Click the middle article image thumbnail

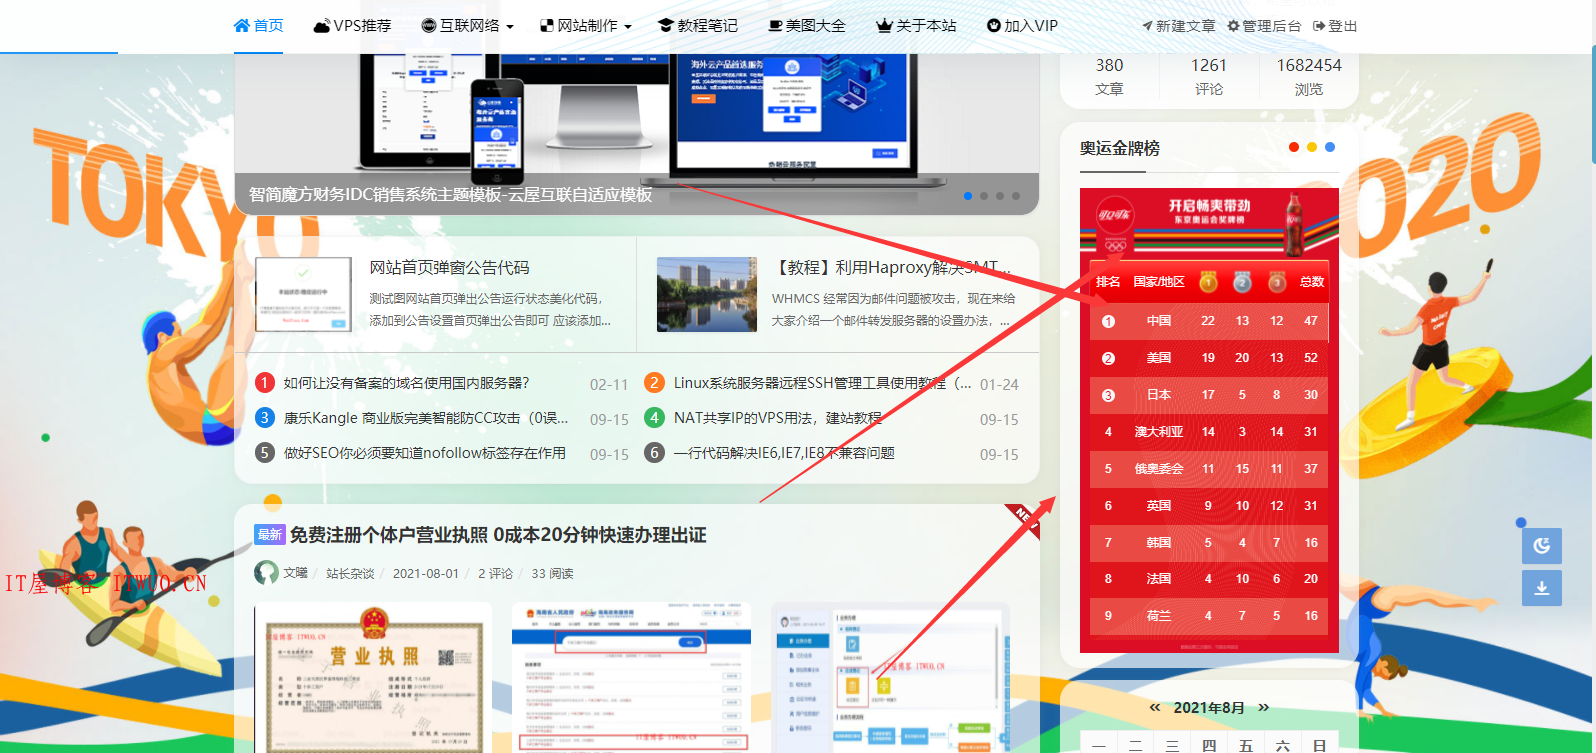631,678
